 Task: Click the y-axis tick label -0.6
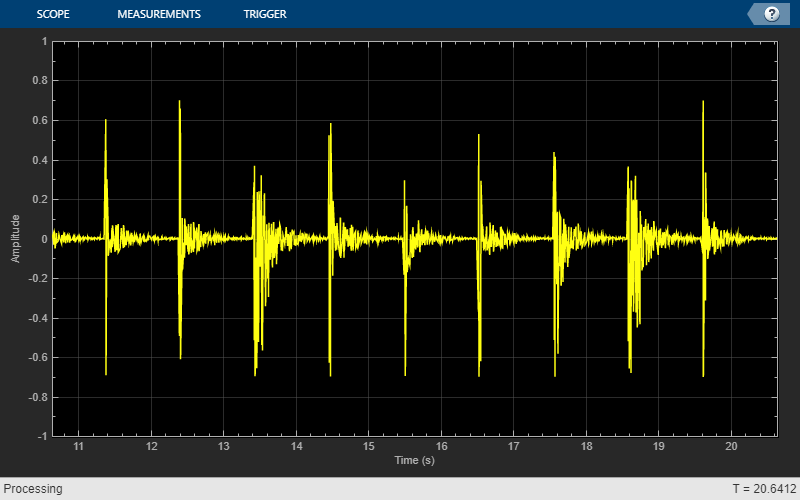point(38,358)
